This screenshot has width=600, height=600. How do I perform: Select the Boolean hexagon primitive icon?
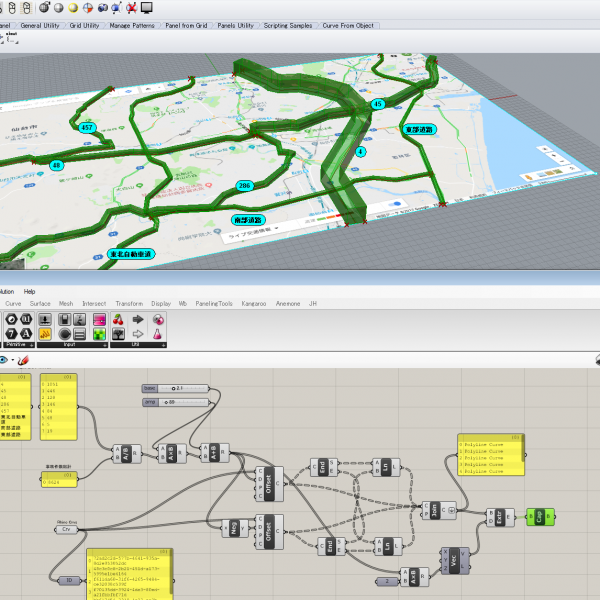(11, 319)
